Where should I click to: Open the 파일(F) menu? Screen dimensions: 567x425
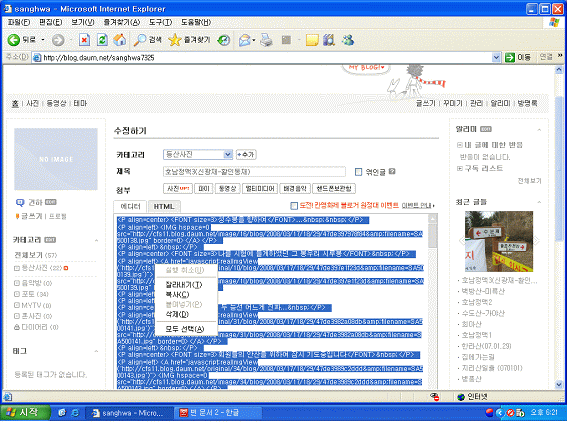click(x=19, y=22)
